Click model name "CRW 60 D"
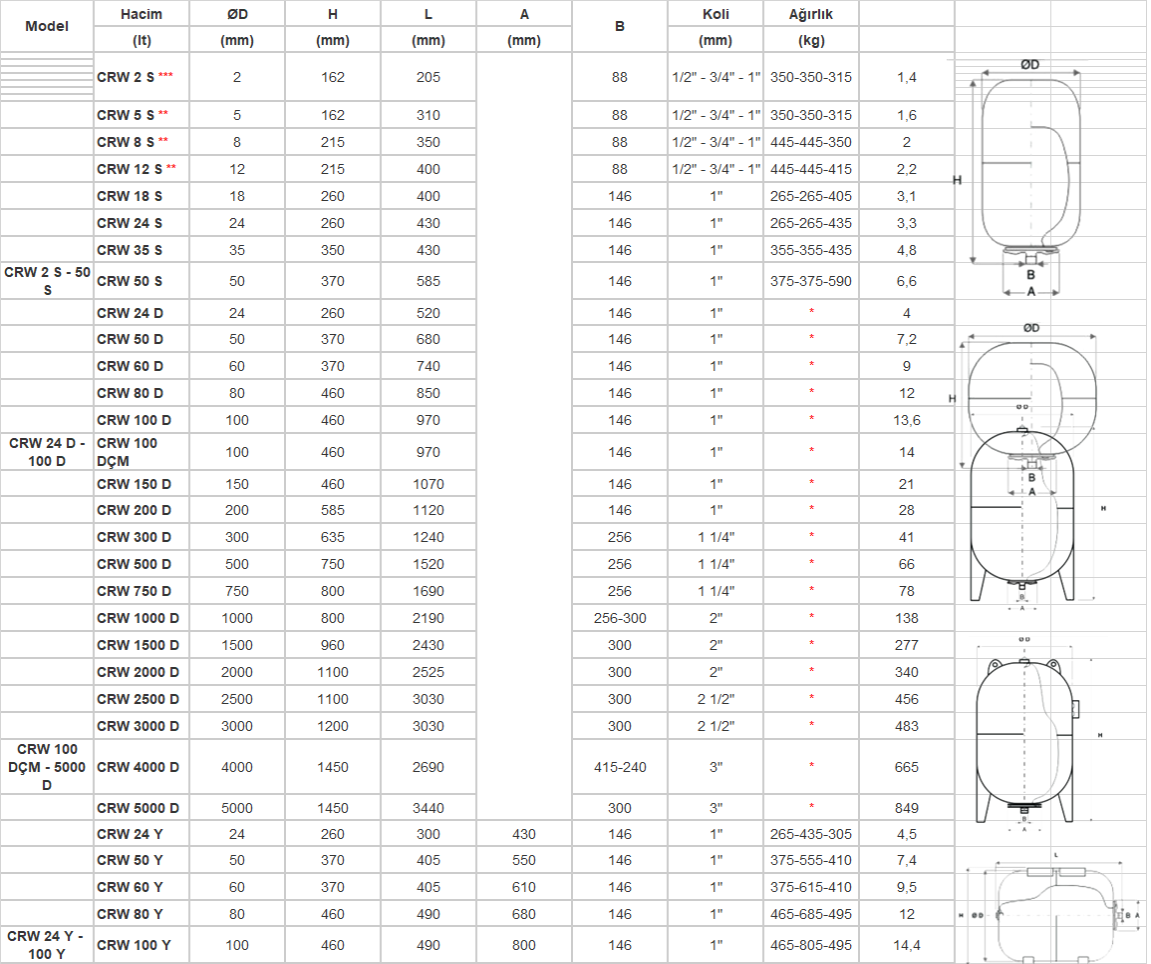This screenshot has height=964, width=1151. 130,366
